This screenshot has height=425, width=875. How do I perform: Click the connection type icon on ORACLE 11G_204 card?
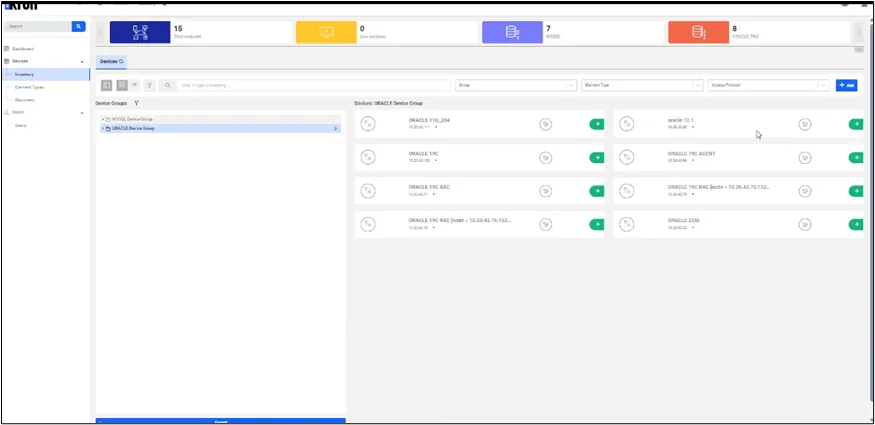click(546, 124)
